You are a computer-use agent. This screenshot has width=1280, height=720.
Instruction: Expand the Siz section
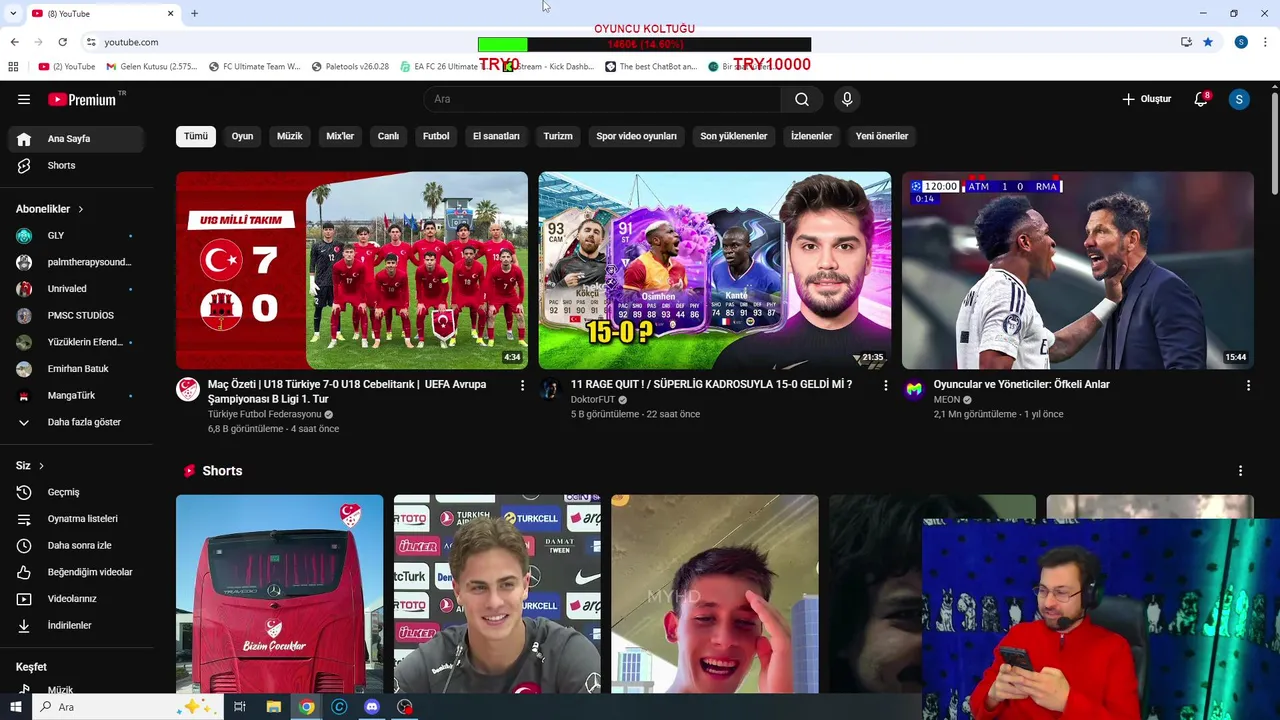30,466
